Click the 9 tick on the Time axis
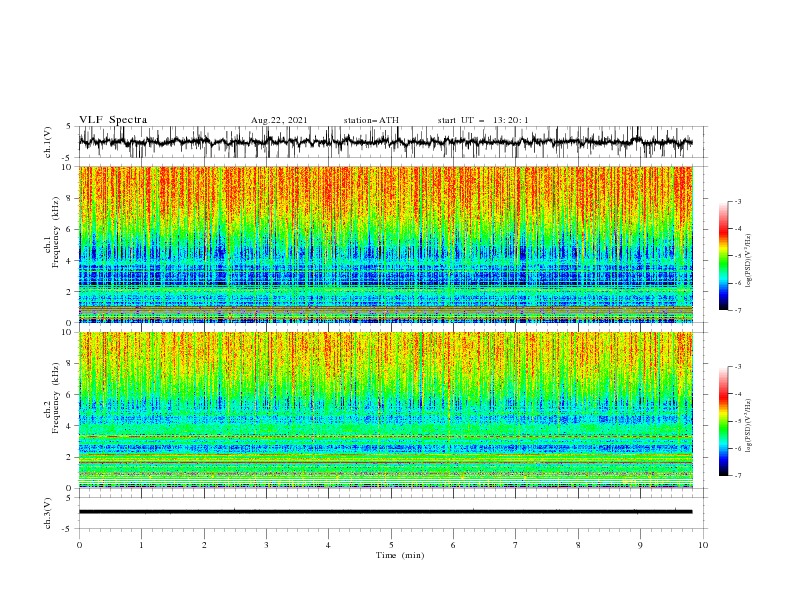 pos(640,545)
